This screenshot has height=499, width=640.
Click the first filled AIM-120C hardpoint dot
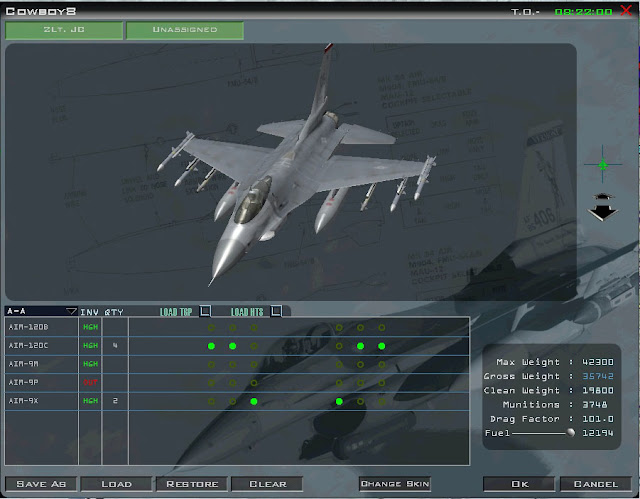211,346
